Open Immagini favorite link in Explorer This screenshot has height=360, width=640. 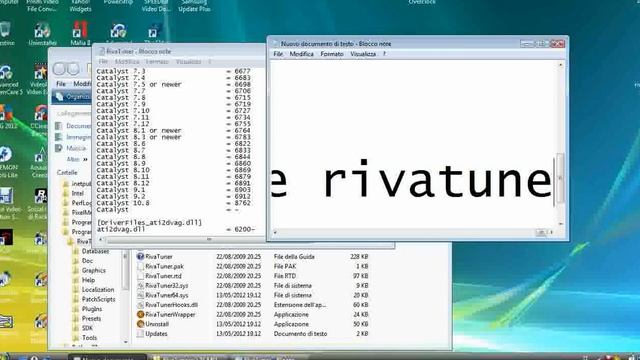coord(73,137)
